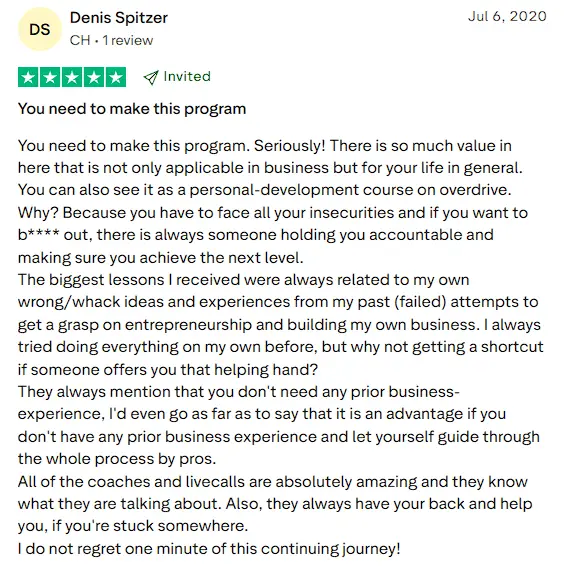Screen dimensions: 575x566
Task: Click the green 'Invited' label text
Action: click(187, 76)
